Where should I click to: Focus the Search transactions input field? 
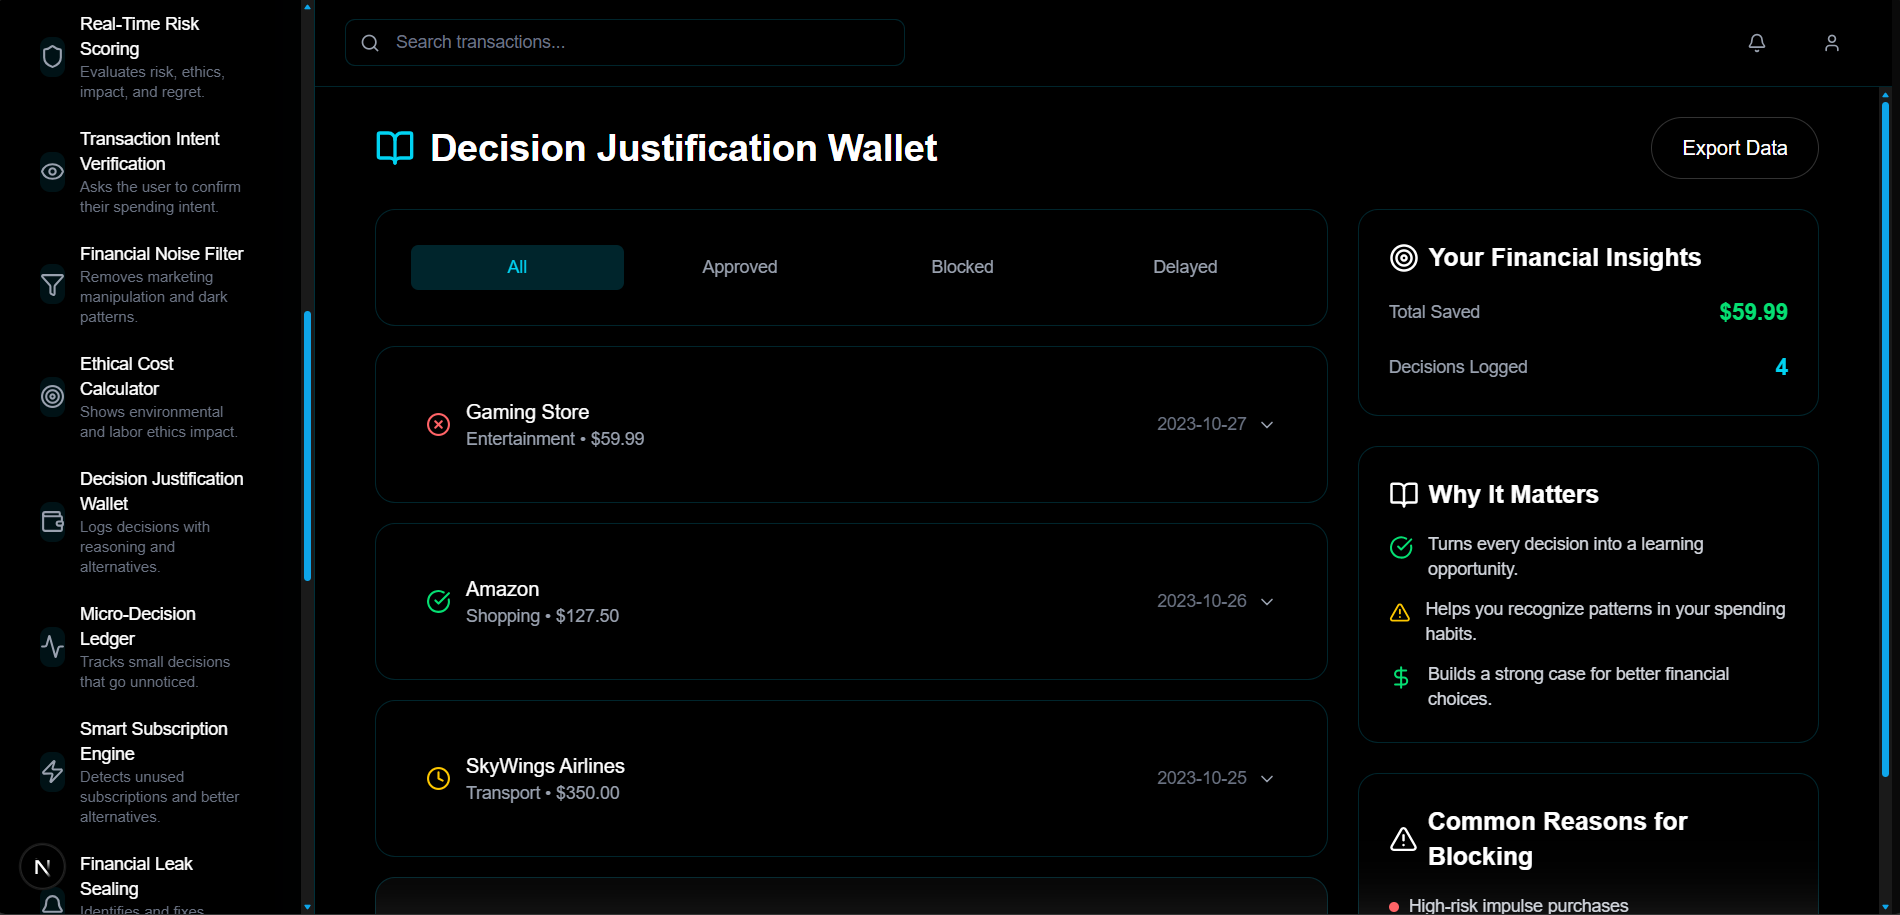pyautogui.click(x=625, y=43)
